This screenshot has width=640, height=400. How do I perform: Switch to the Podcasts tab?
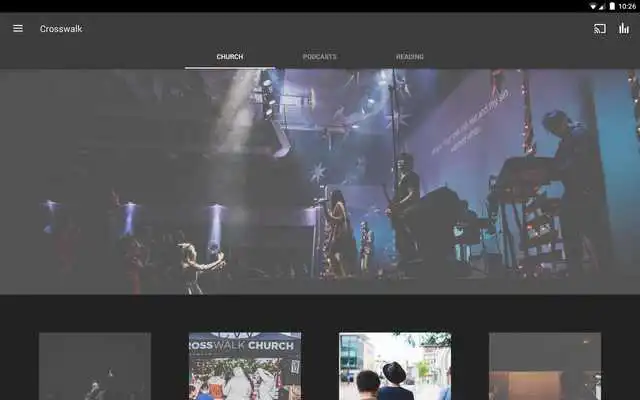320,57
